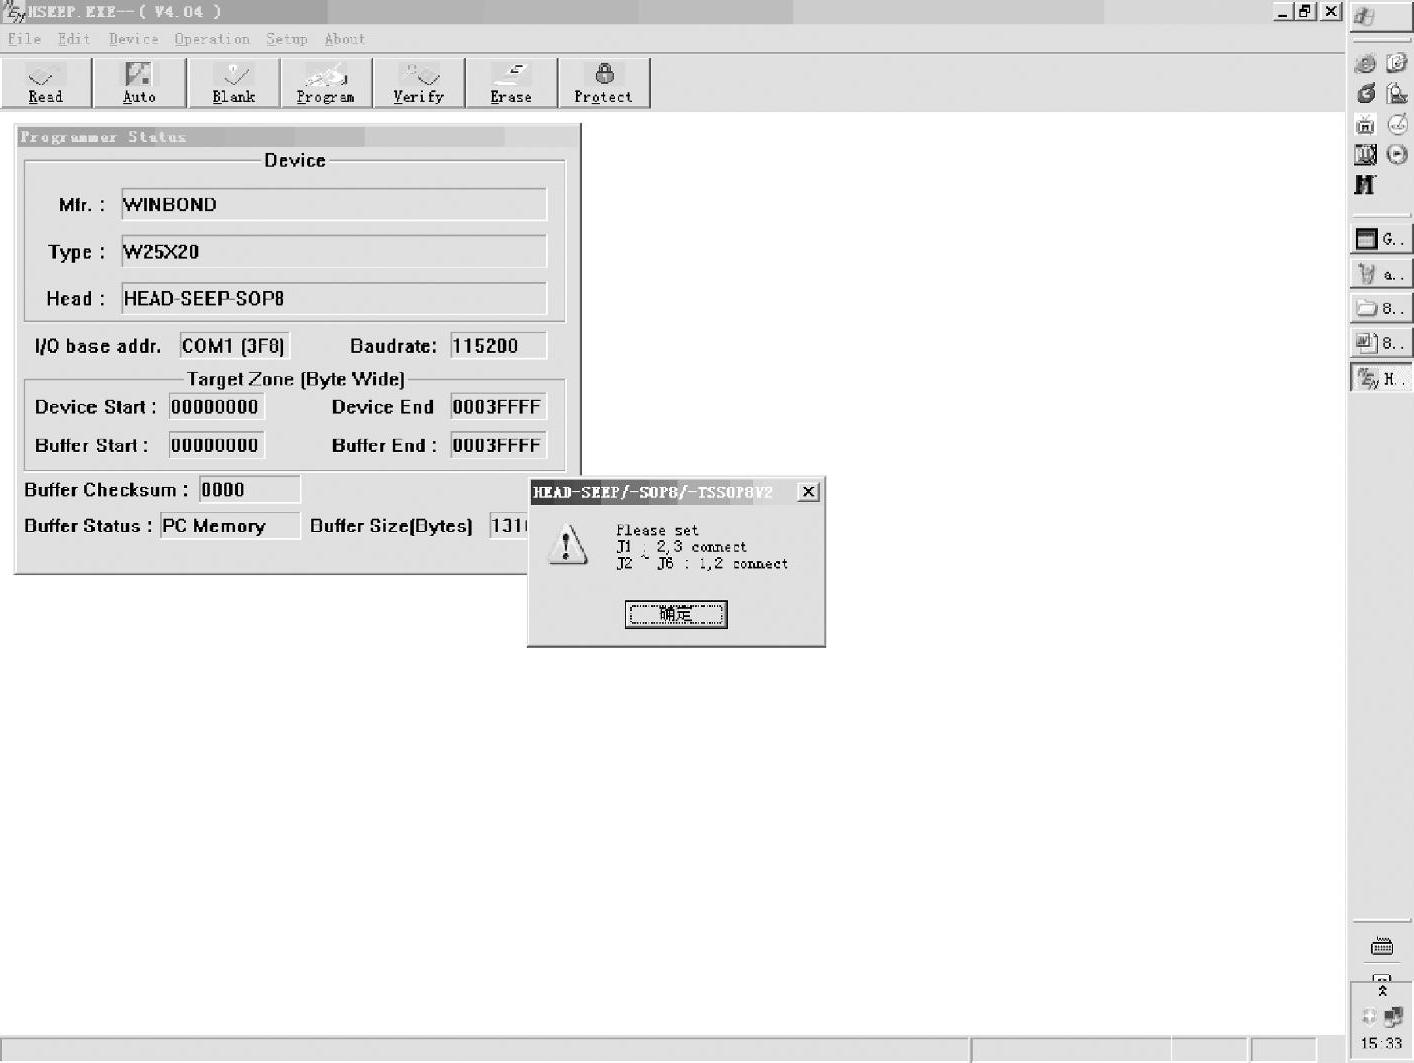Click the 15:33 clock in tray
The width and height of the screenshot is (1414, 1063).
pos(1381,1043)
